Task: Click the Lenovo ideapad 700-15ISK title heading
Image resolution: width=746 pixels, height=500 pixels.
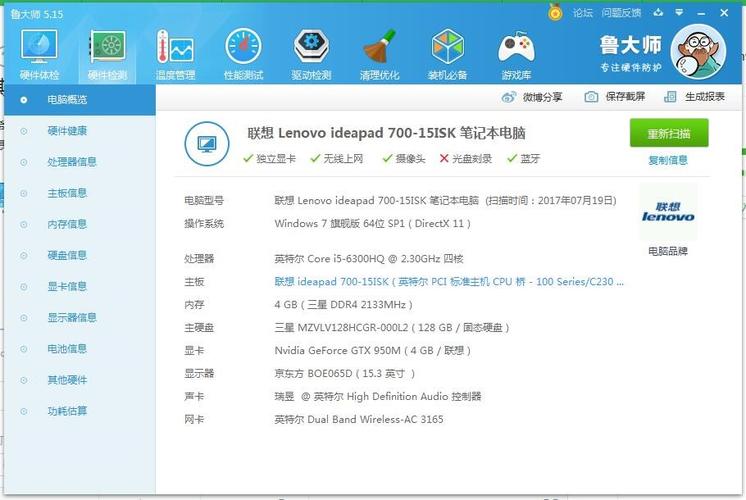Action: point(386,133)
